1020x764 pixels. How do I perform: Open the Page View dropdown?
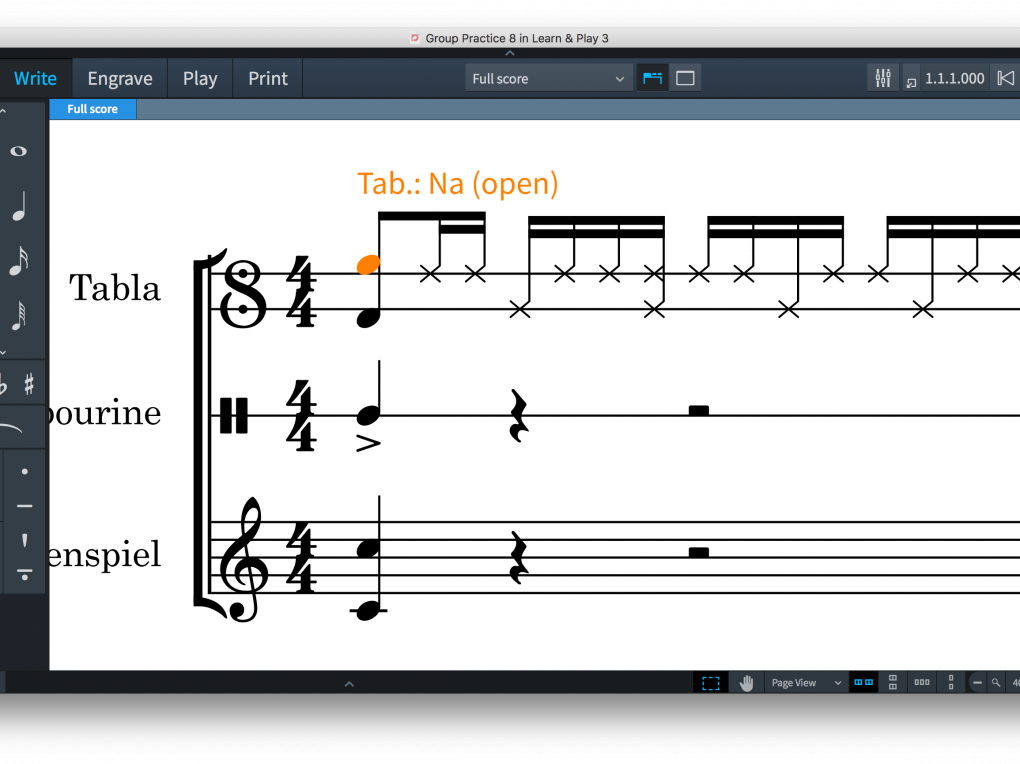pos(805,683)
